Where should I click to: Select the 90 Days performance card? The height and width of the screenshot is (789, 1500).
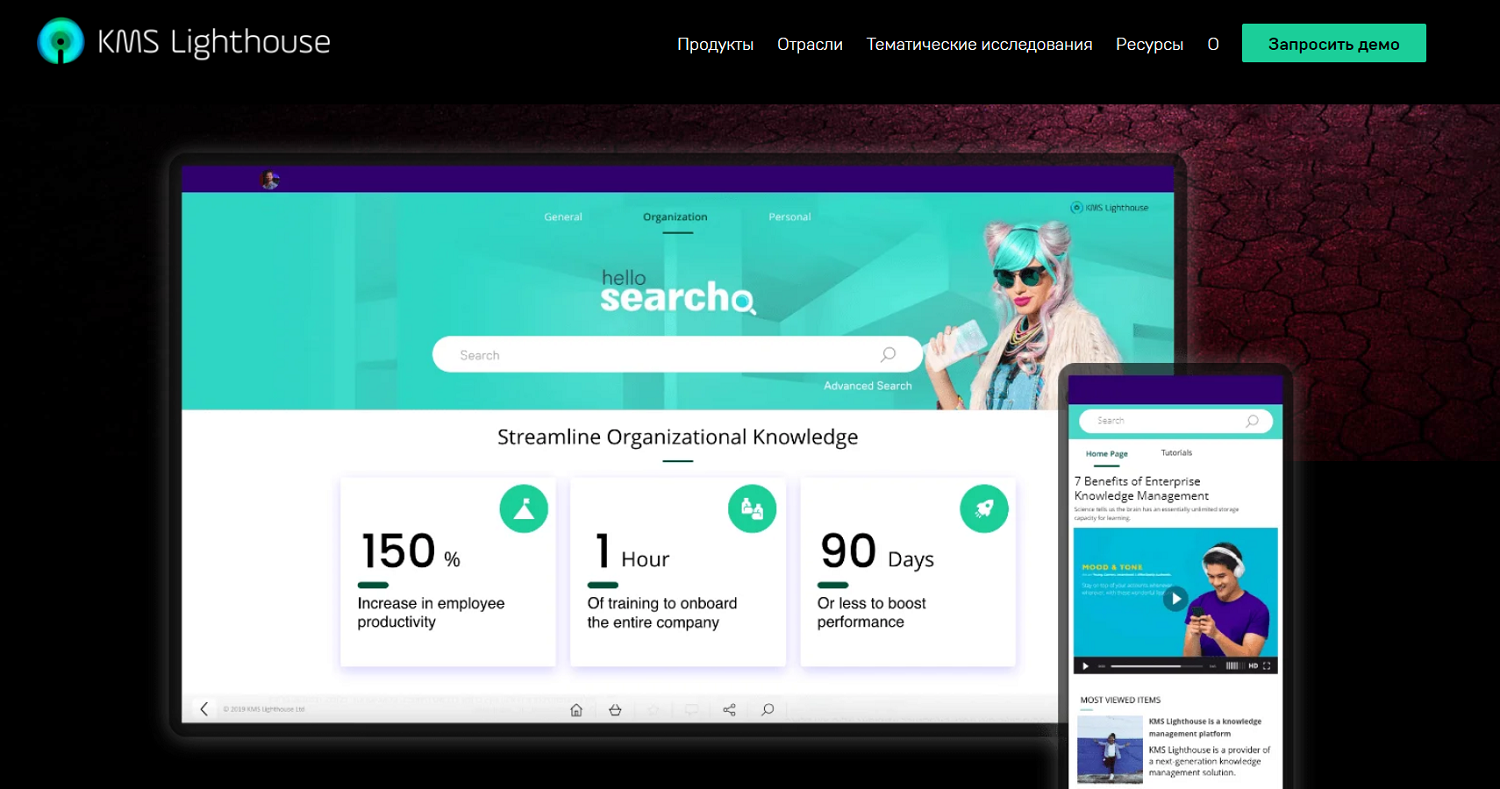[908, 572]
